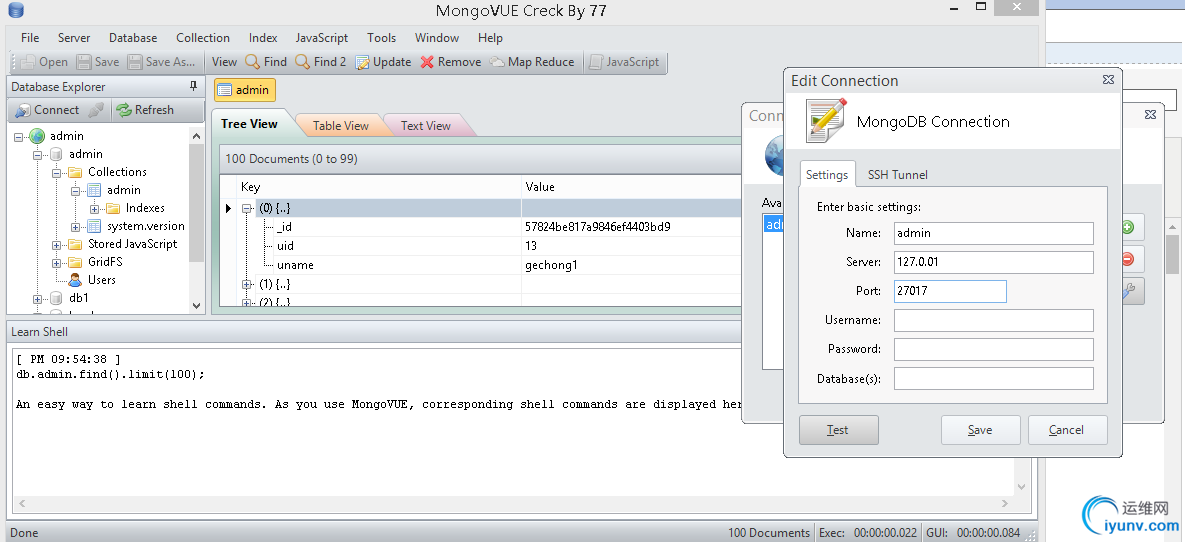Click the Users person icon
1185x542 pixels.
(75, 280)
